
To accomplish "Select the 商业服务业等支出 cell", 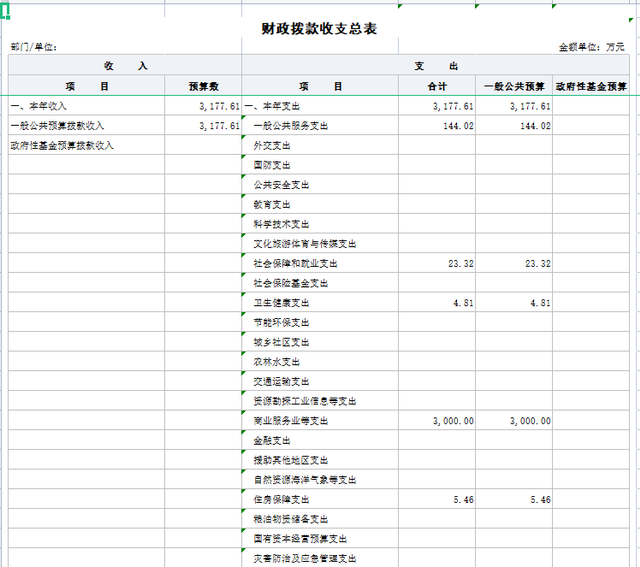I will 290,421.
